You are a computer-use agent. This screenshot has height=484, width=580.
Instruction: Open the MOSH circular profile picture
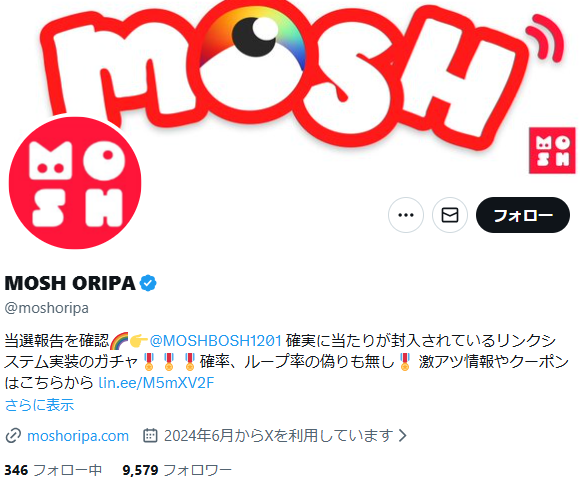[75, 183]
